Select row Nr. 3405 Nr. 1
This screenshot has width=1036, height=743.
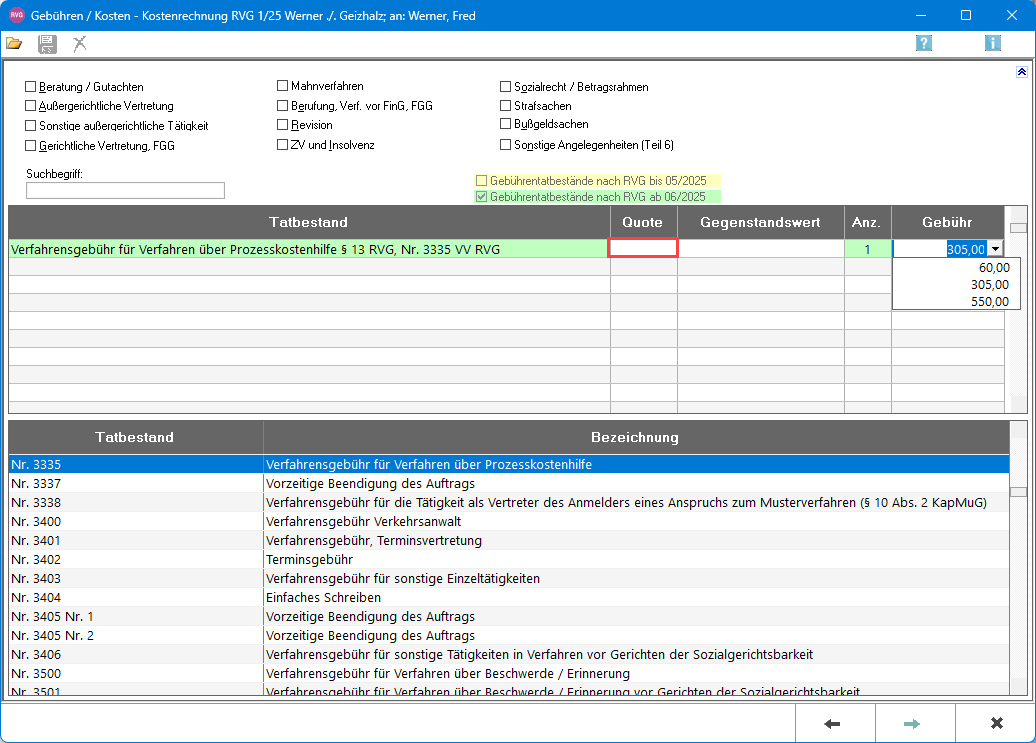coord(509,616)
